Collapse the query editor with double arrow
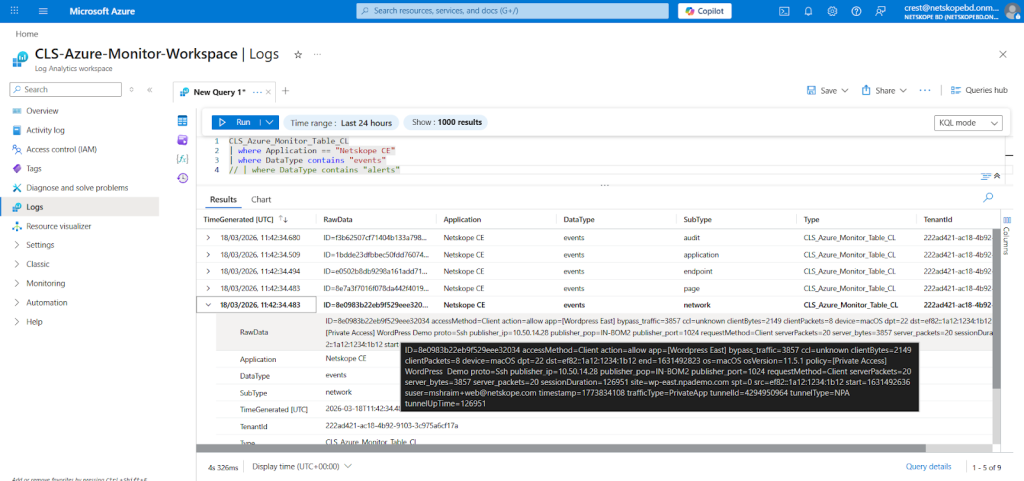1024x481 pixels. [997, 176]
